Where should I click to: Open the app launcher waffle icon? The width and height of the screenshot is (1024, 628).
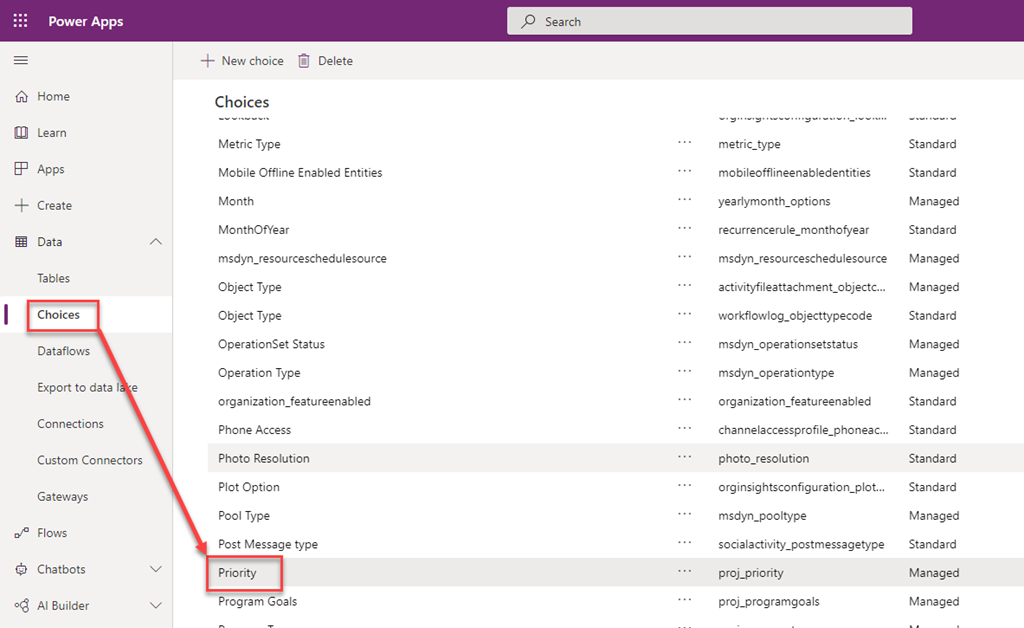[x=20, y=21]
